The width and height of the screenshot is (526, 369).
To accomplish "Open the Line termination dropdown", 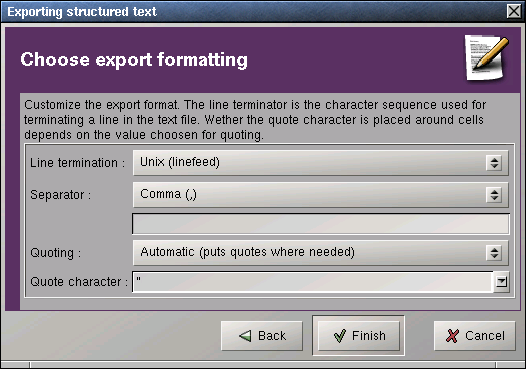I will pyautogui.click(x=321, y=163).
